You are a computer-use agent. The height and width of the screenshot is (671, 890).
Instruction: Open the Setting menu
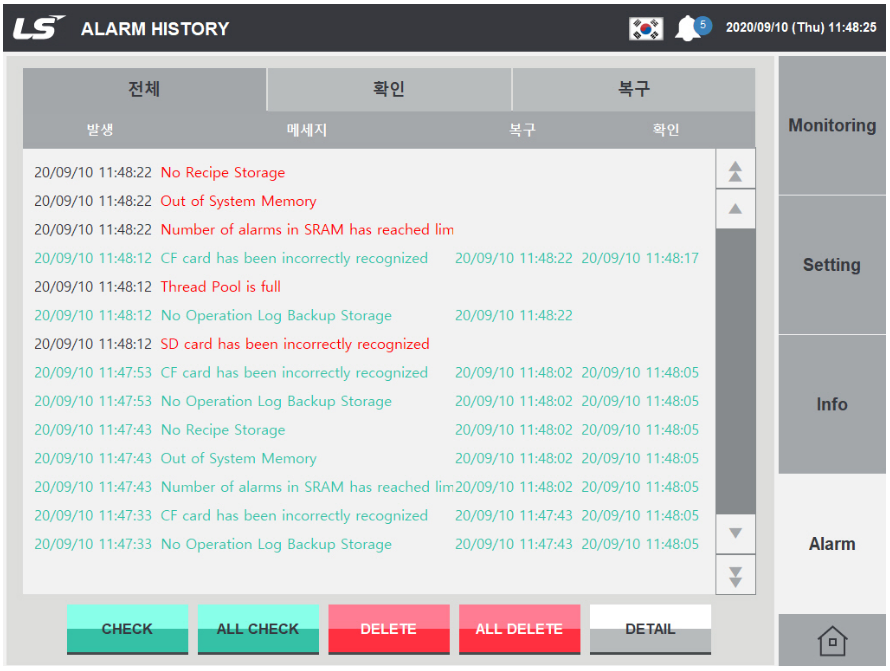(x=832, y=265)
